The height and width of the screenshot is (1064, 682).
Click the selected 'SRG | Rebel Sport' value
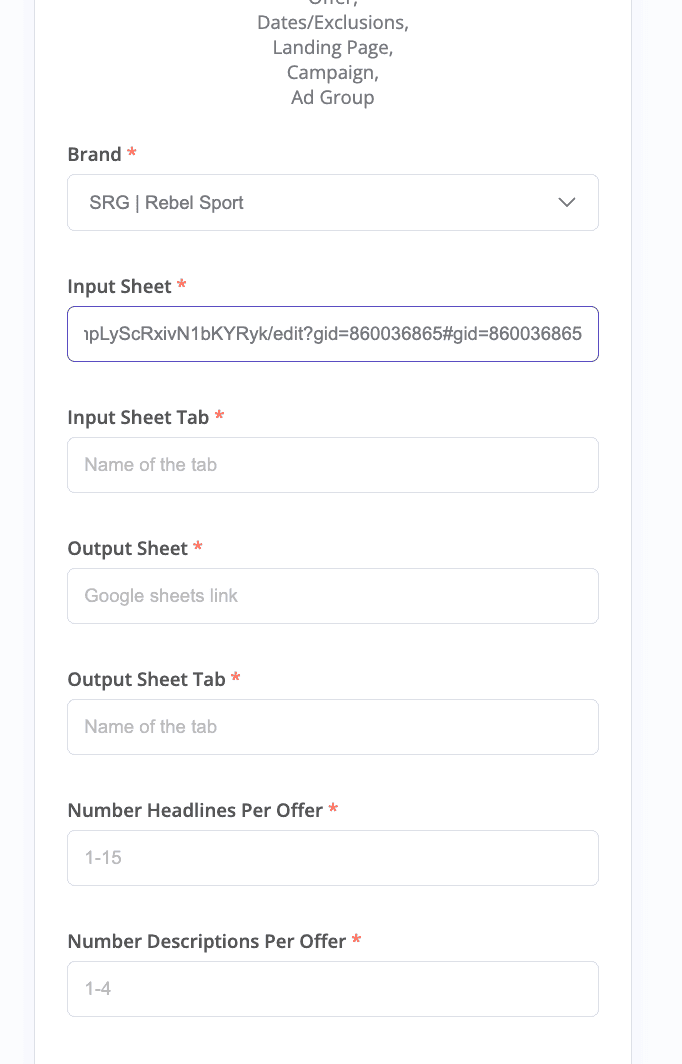[x=167, y=203]
